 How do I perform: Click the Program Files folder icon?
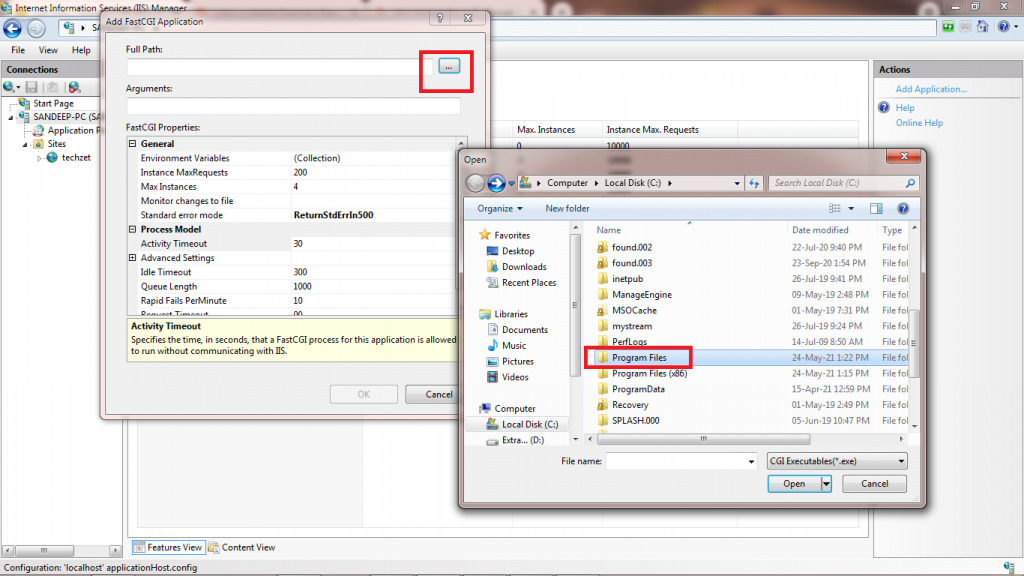coord(602,357)
